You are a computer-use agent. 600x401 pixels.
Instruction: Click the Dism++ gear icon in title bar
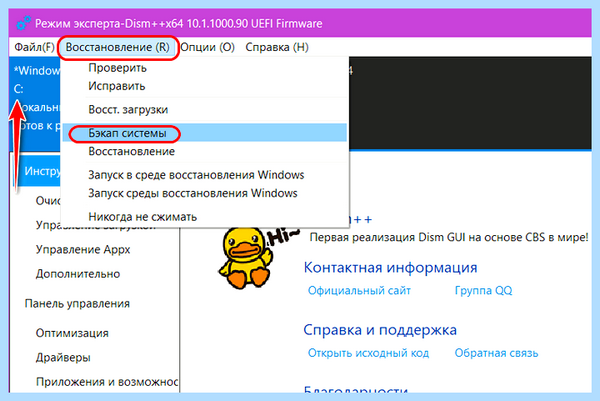click(x=23, y=23)
